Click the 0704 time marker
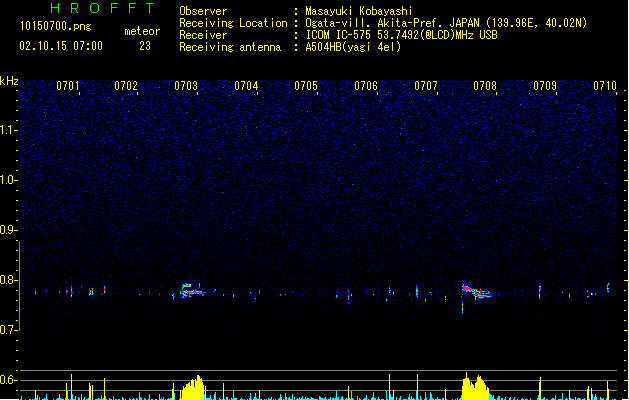The image size is (629, 400). click(x=246, y=86)
